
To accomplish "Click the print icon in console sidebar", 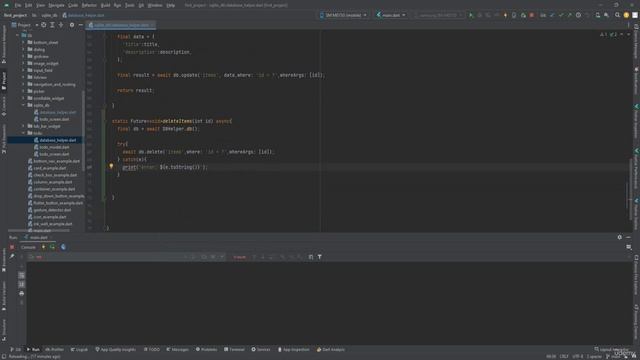I will tap(22, 293).
